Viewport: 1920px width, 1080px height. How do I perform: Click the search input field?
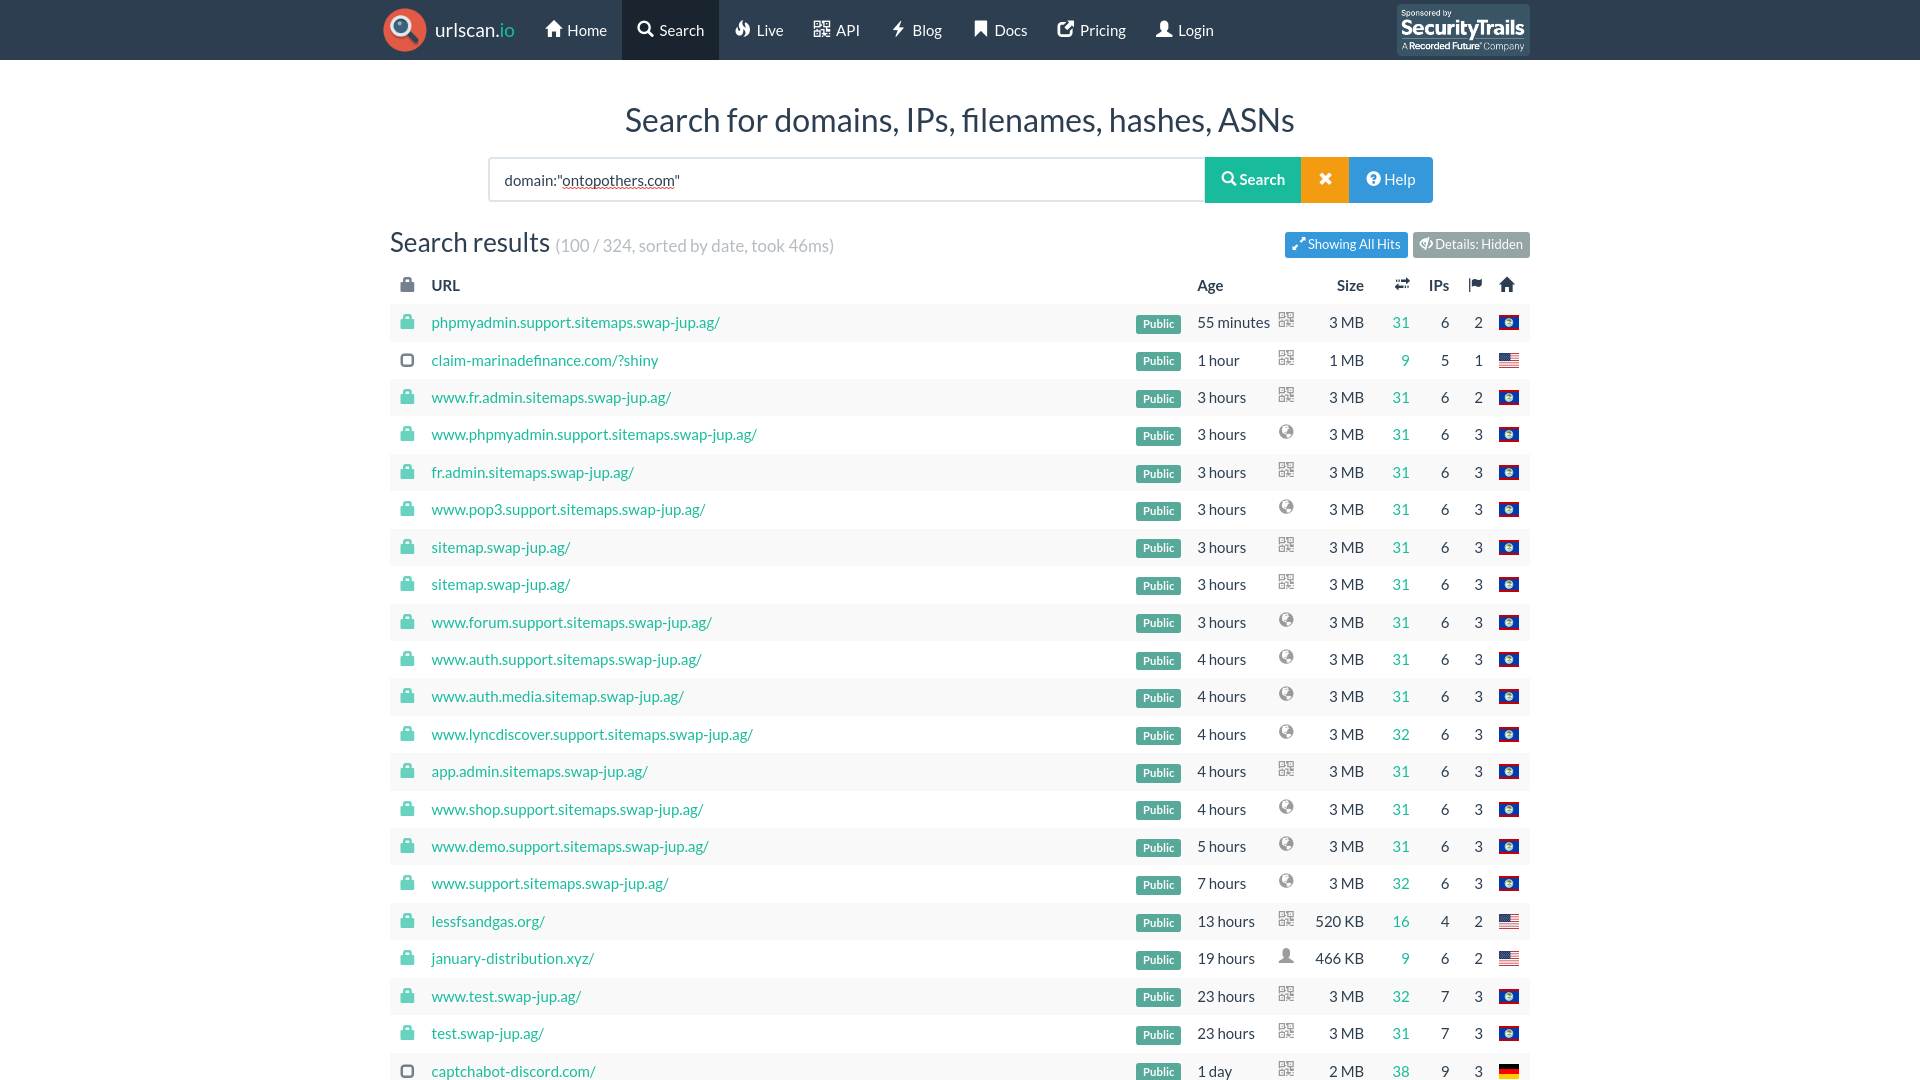(x=845, y=179)
